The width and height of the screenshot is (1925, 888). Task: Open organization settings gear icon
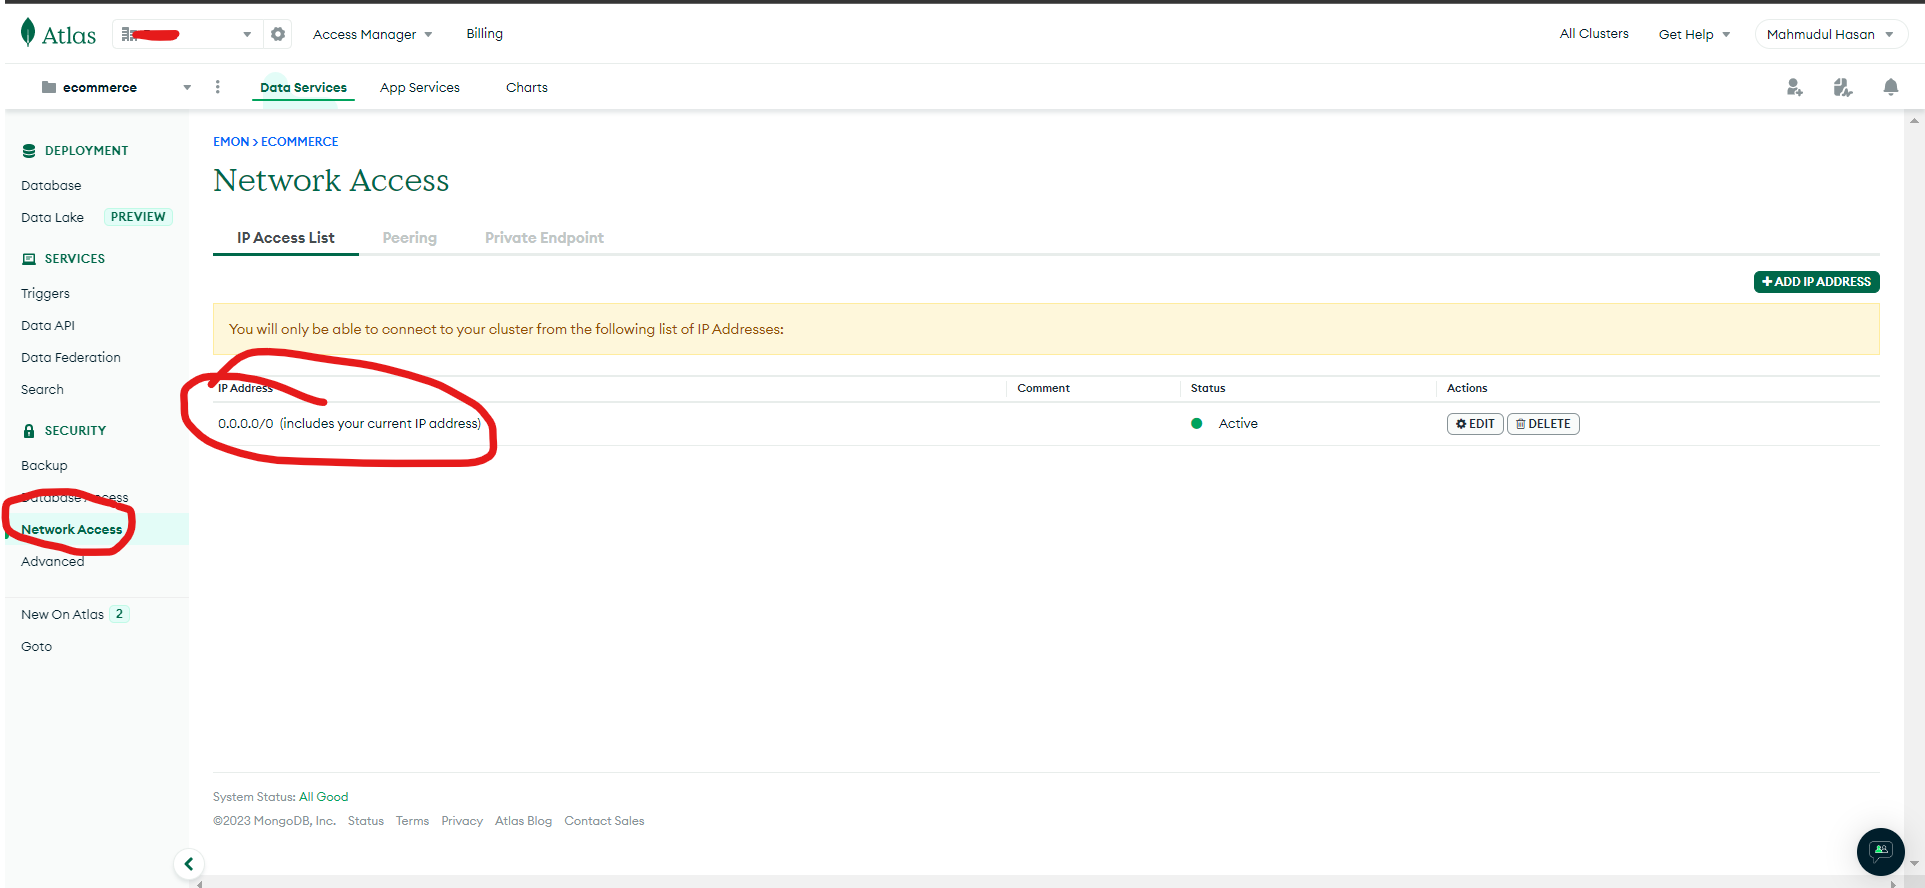[x=278, y=34]
